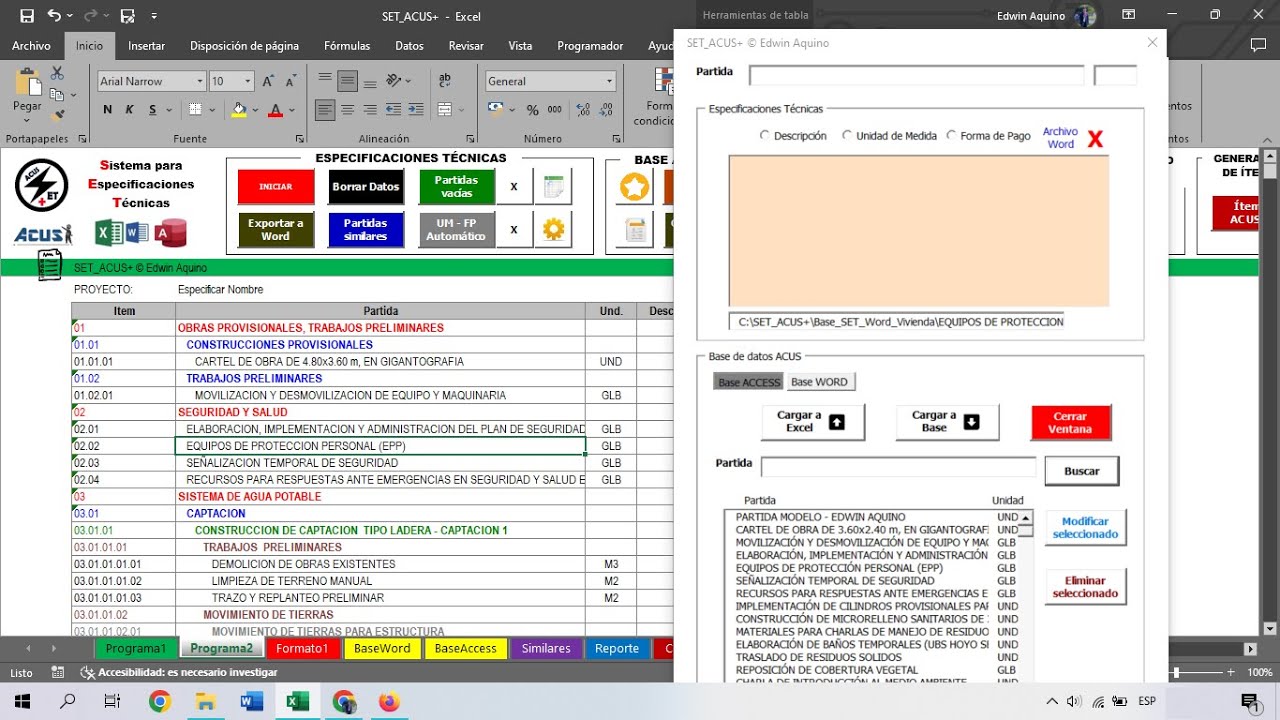Click the gold star icon in the Base panel
Image resolution: width=1280 pixels, height=720 pixels.
(x=634, y=186)
